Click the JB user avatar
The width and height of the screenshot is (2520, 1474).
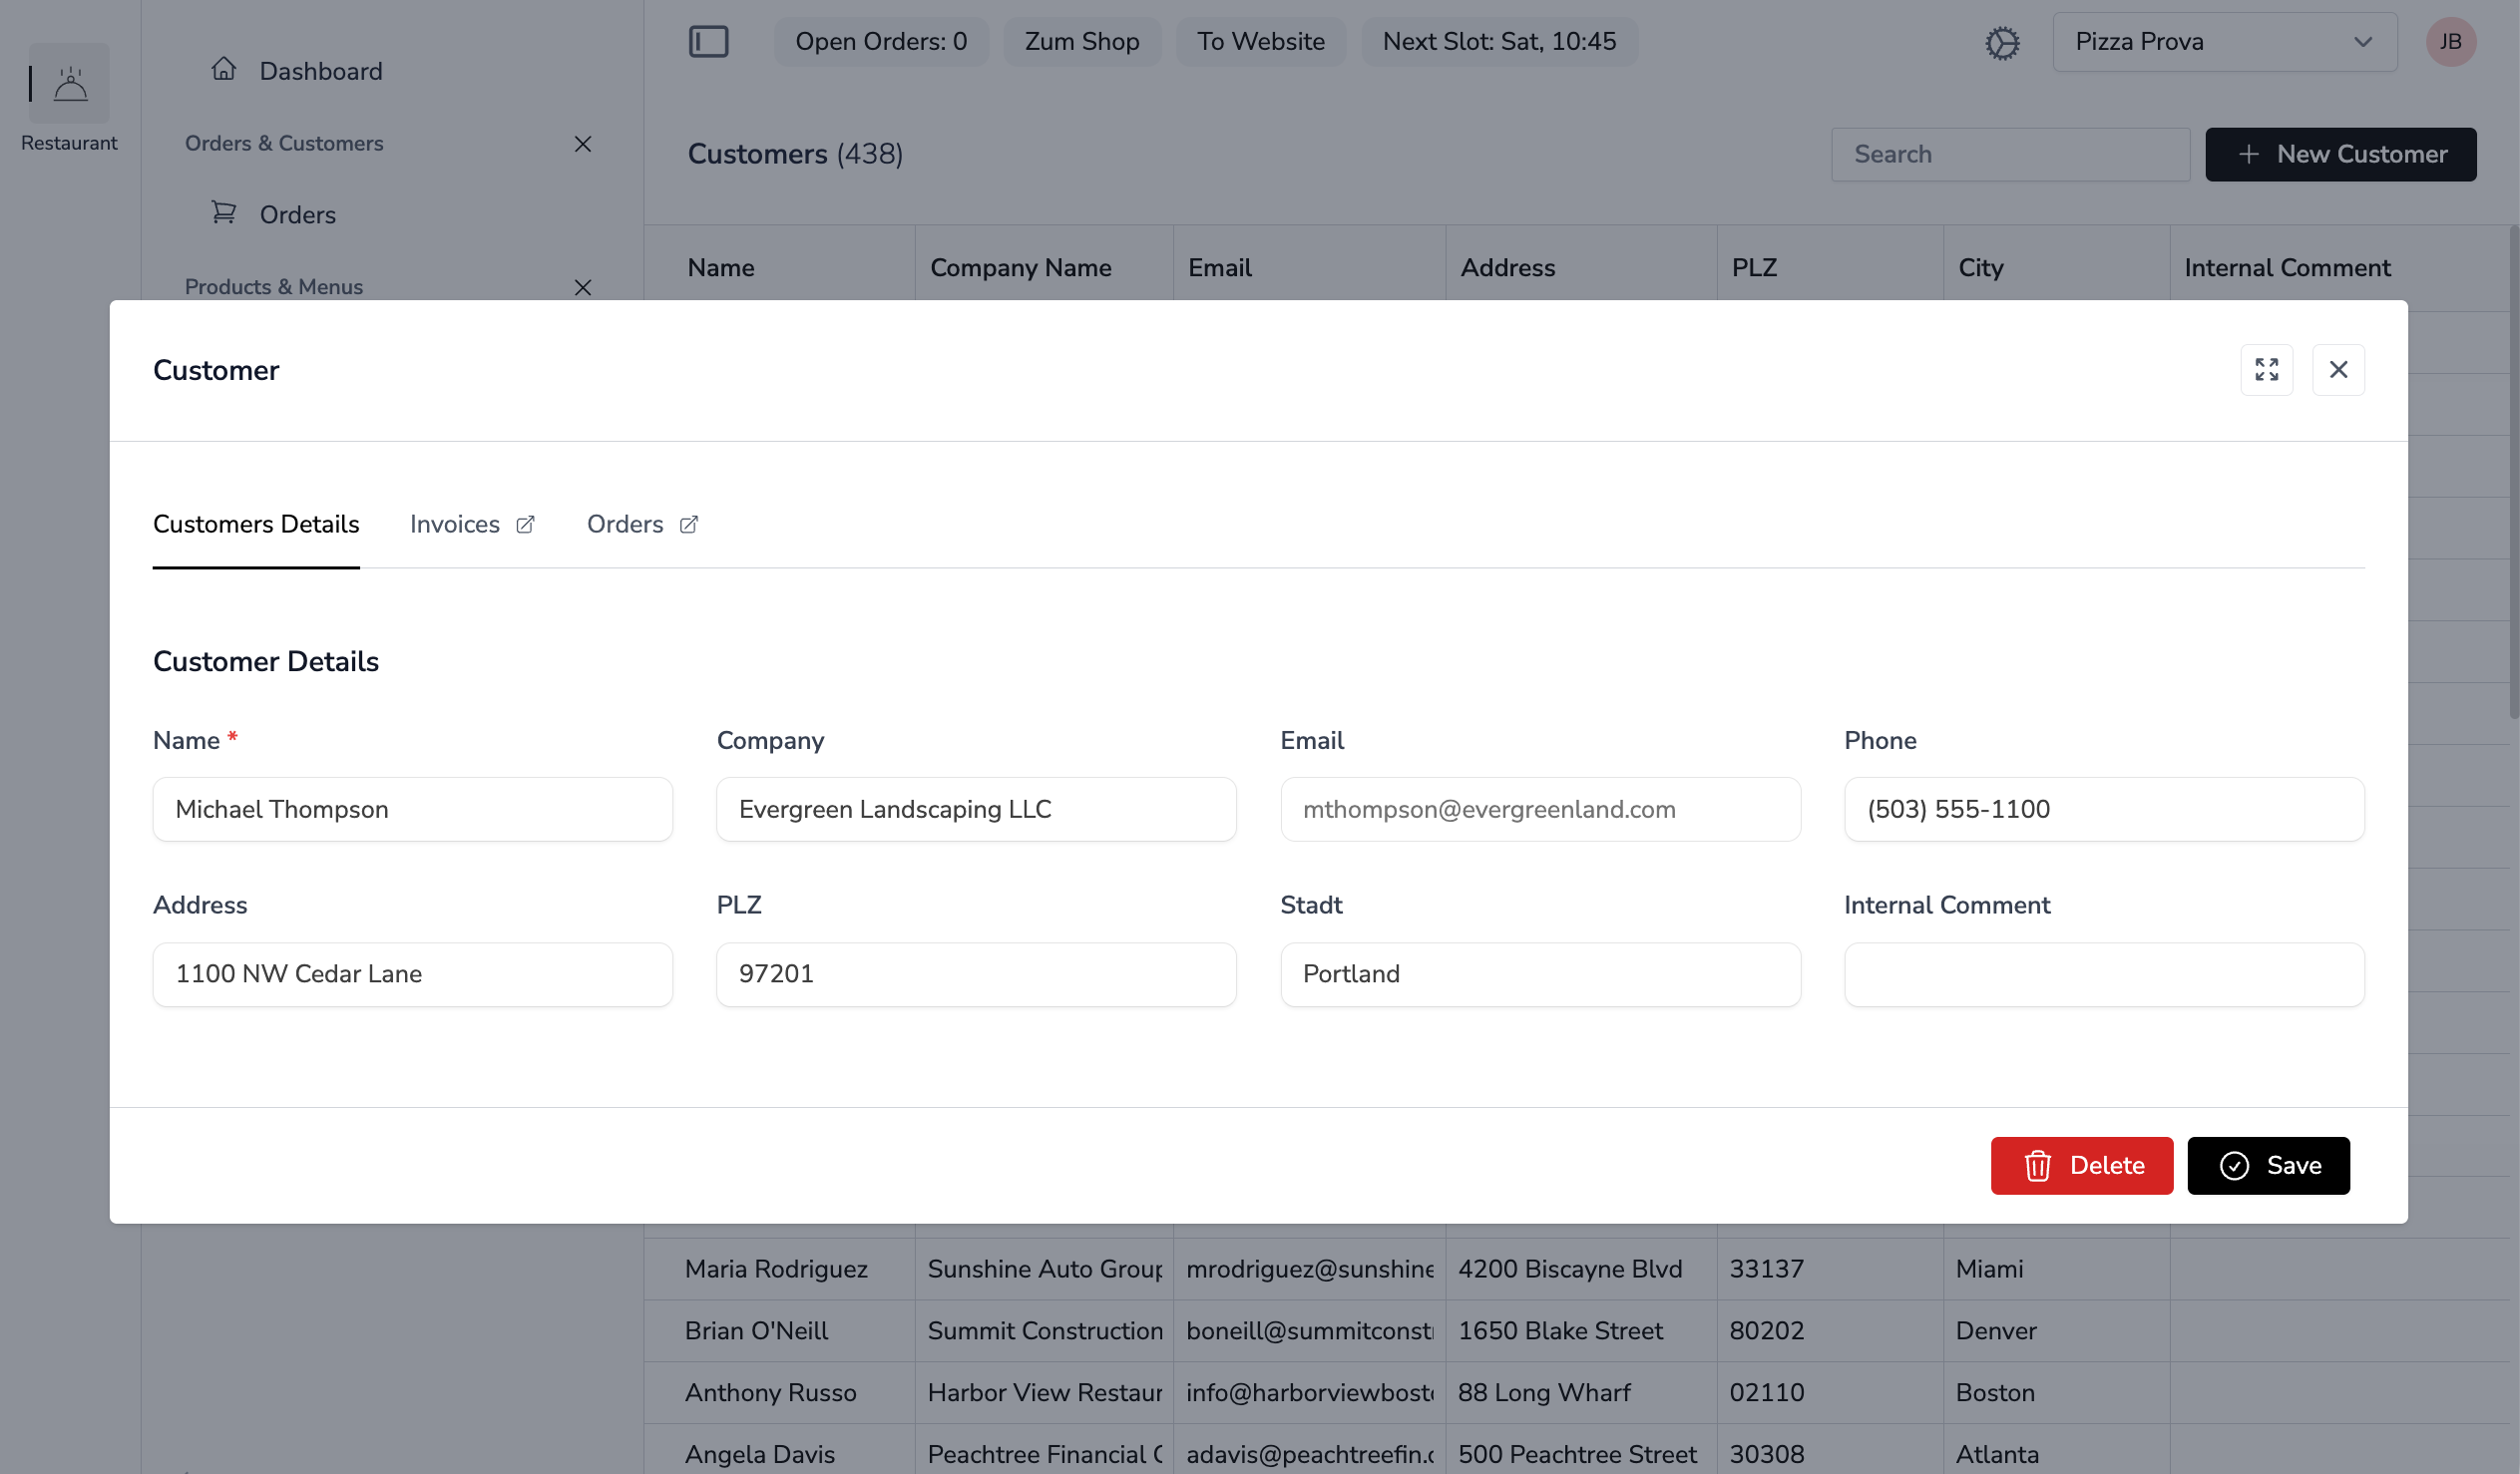(x=2451, y=42)
